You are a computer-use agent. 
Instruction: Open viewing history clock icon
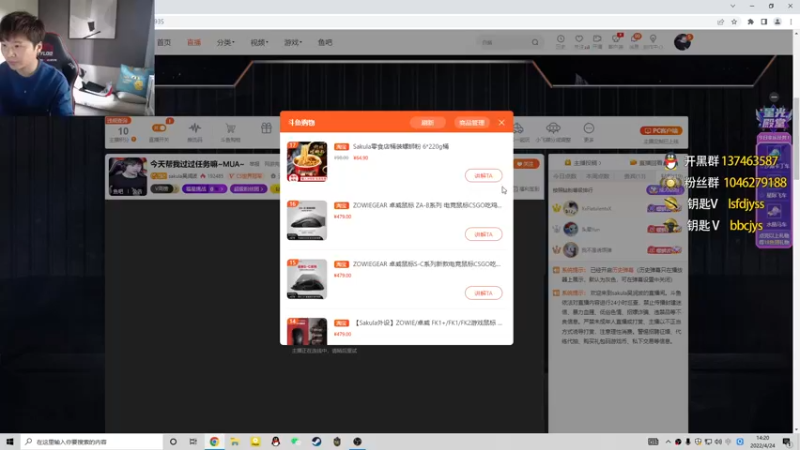561,41
